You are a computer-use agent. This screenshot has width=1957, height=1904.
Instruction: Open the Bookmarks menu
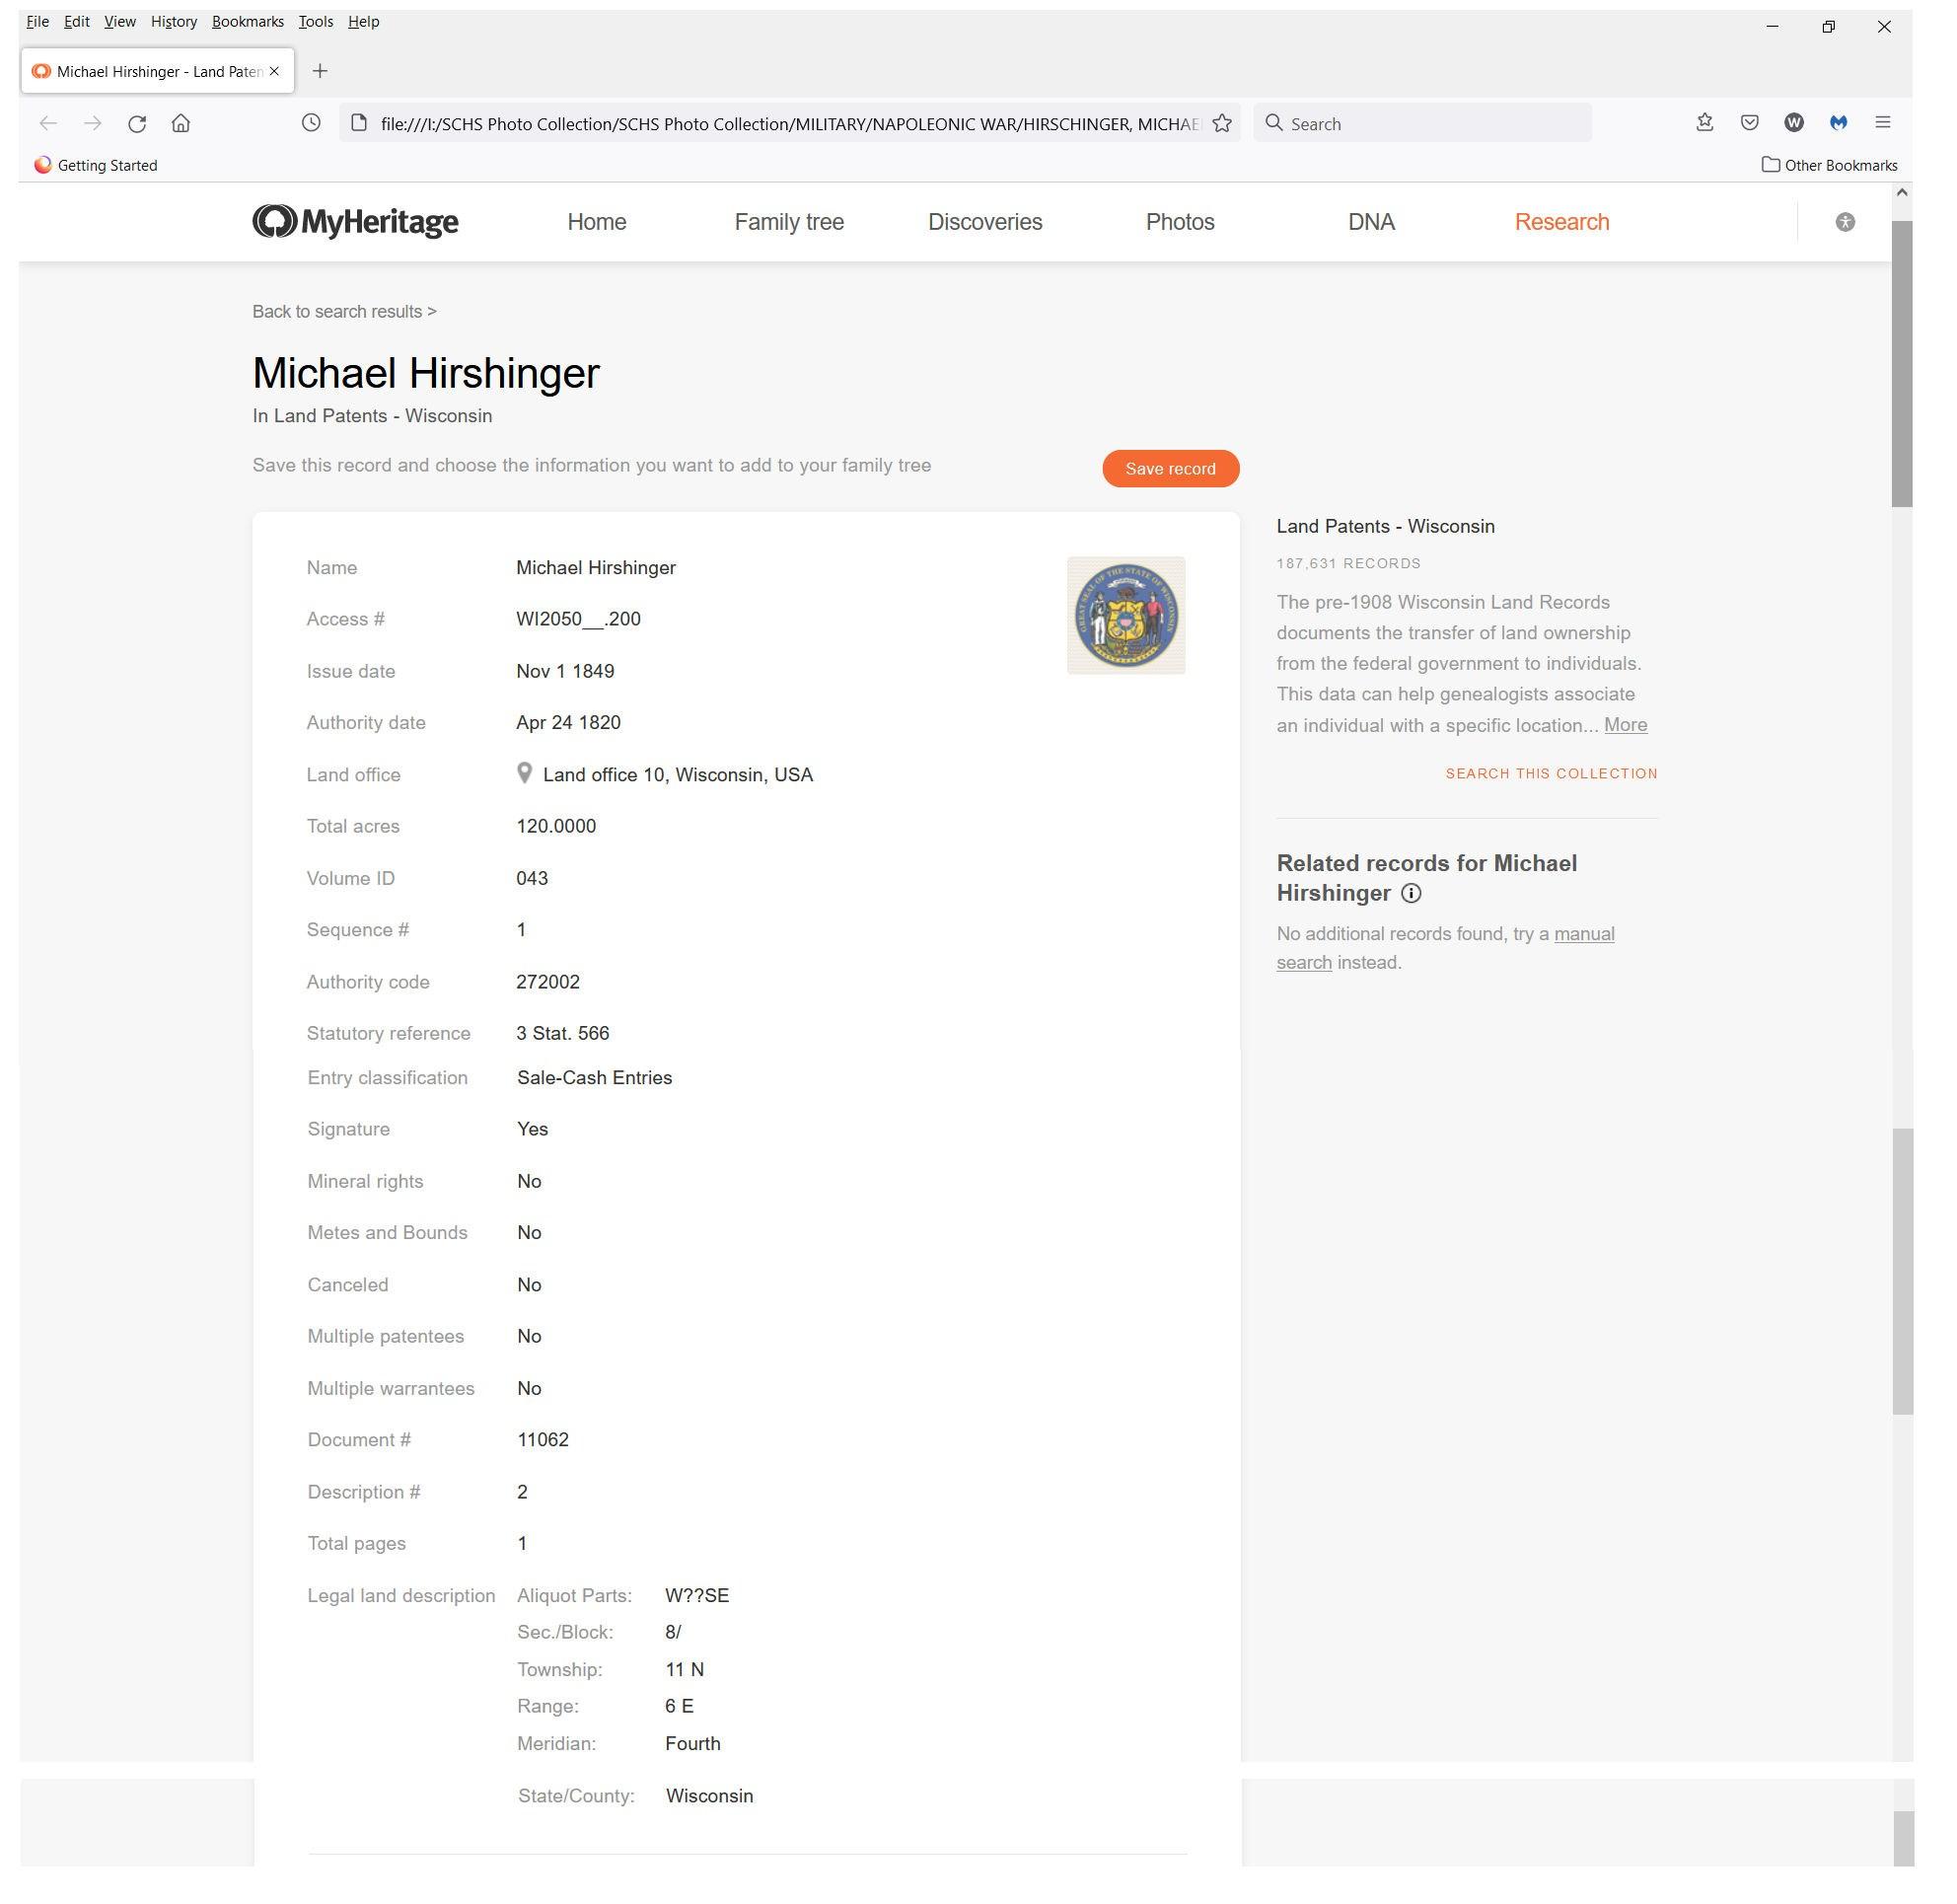(x=249, y=22)
